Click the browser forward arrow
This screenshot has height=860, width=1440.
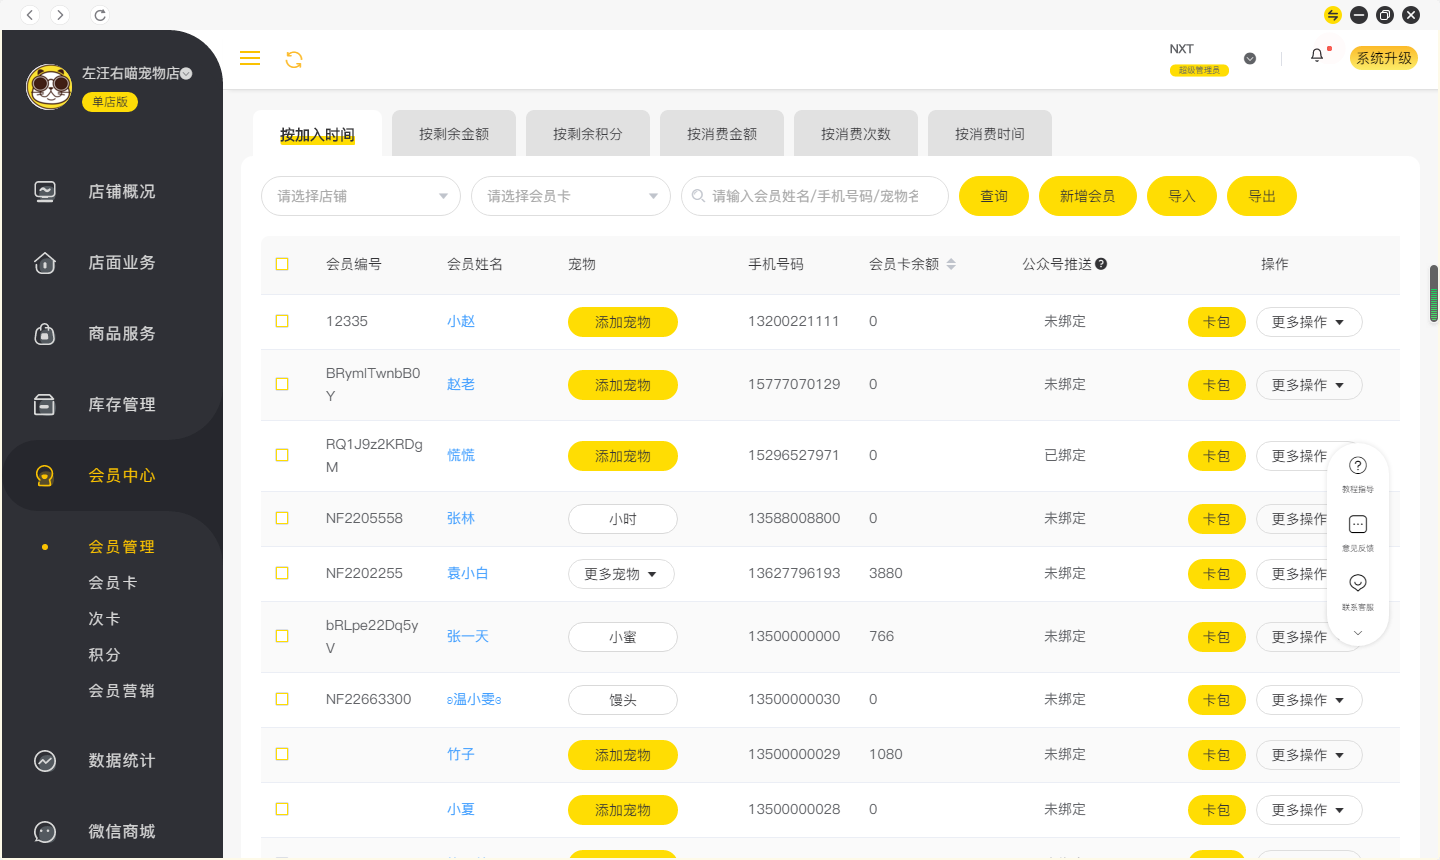[x=60, y=14]
